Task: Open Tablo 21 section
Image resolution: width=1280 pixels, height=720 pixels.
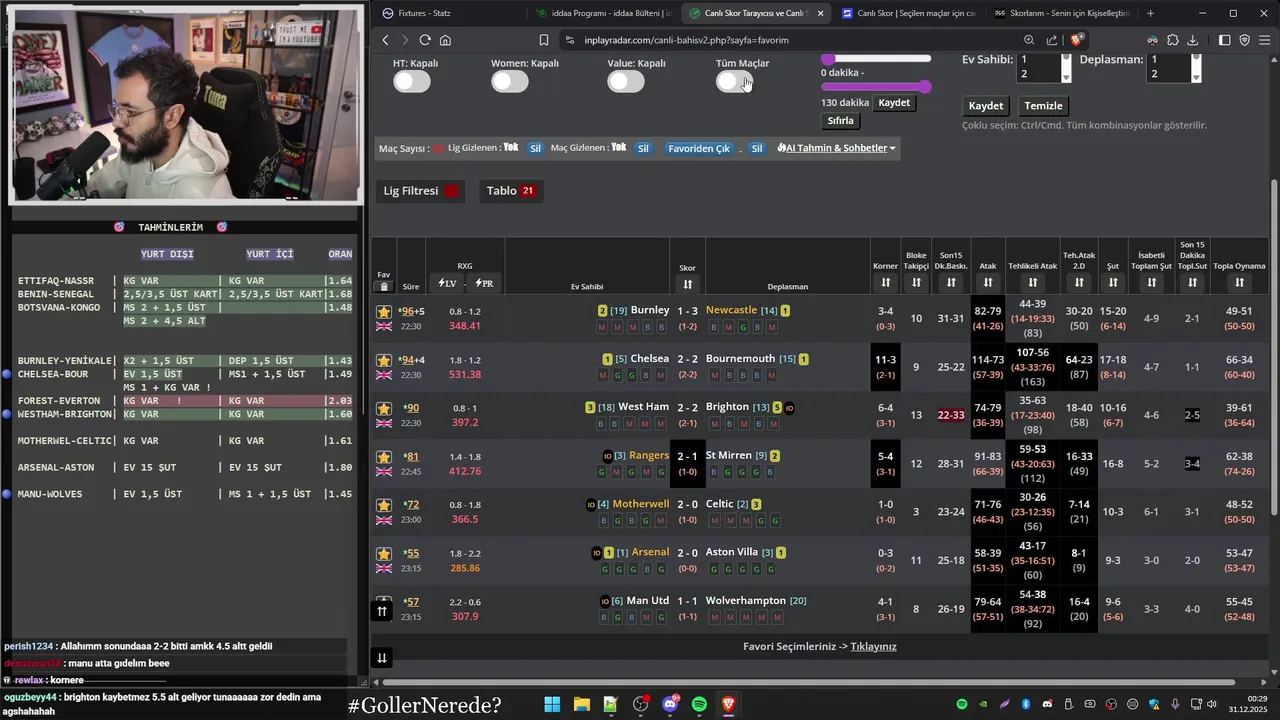Action: click(510, 191)
